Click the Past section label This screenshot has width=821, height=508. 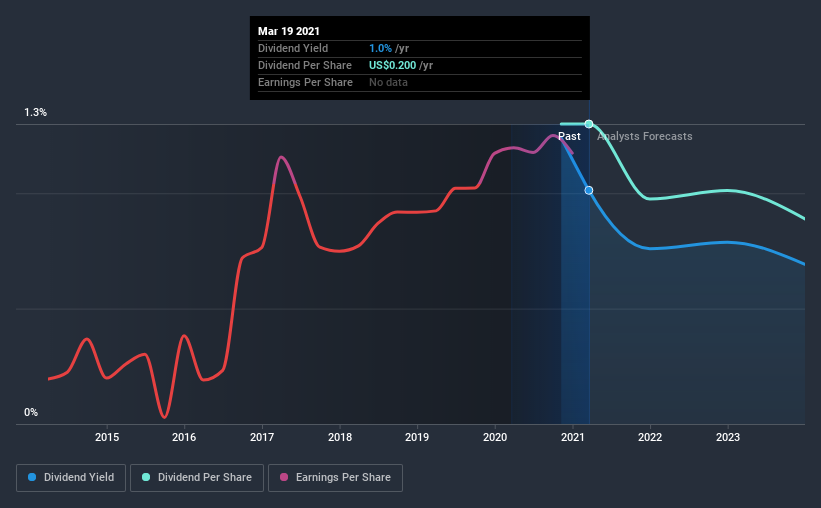[x=569, y=136]
